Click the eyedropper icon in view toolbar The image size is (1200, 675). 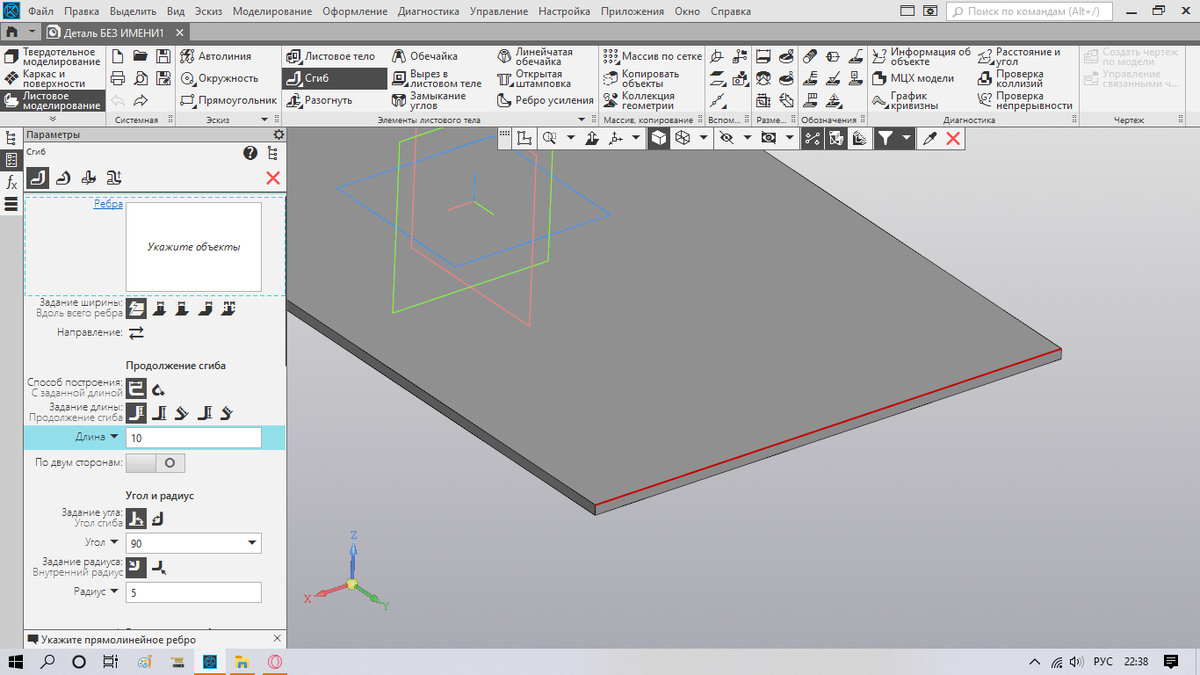(929, 139)
